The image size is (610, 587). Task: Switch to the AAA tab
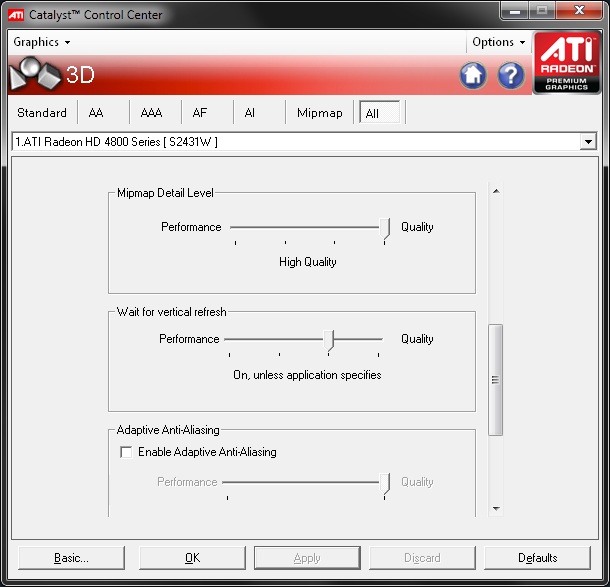point(151,113)
